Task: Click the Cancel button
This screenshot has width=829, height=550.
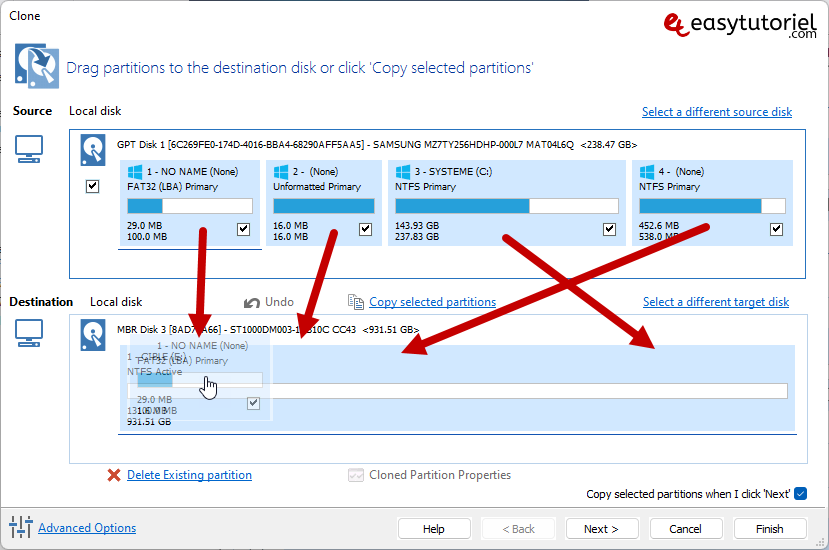Action: pos(686,528)
